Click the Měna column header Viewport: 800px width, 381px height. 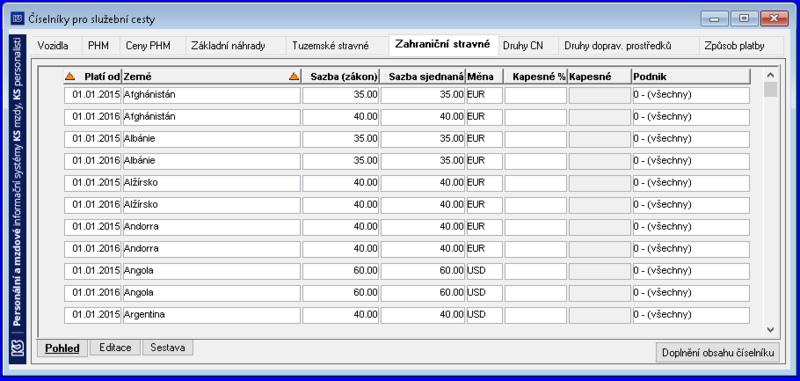485,77
